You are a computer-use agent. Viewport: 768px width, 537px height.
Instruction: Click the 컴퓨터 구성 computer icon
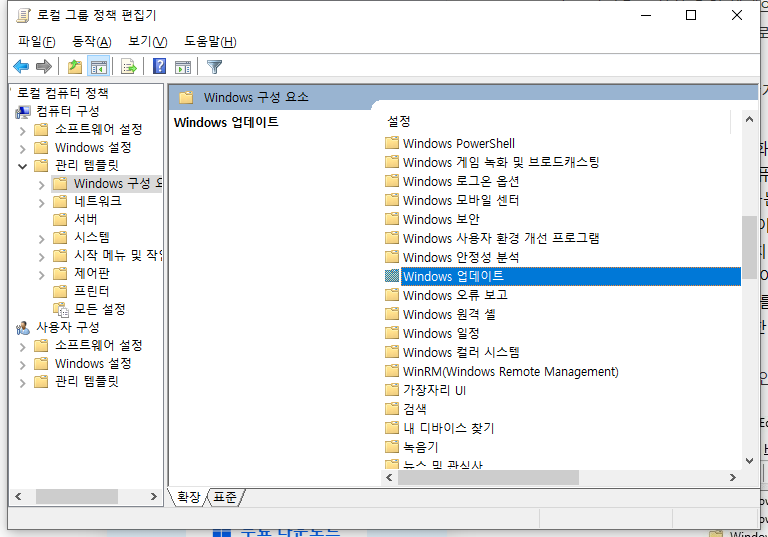click(23, 112)
